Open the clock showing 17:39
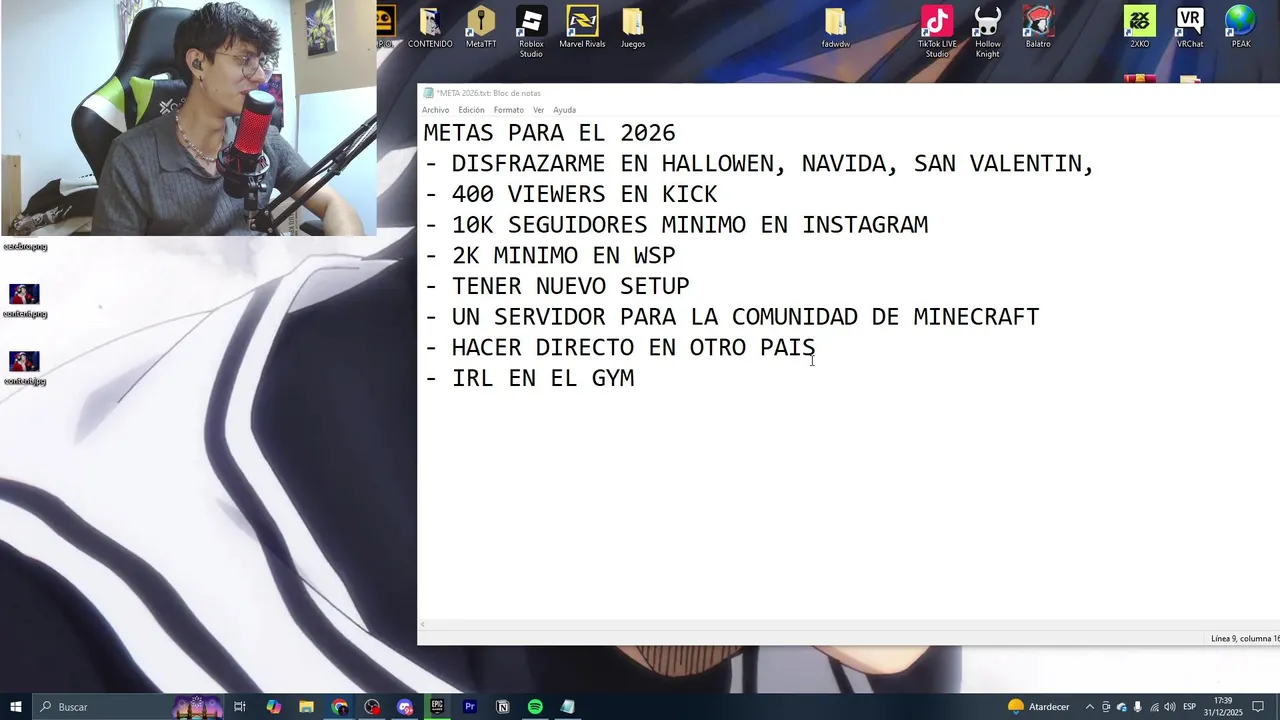Viewport: 1280px width, 720px height. coord(1223,707)
